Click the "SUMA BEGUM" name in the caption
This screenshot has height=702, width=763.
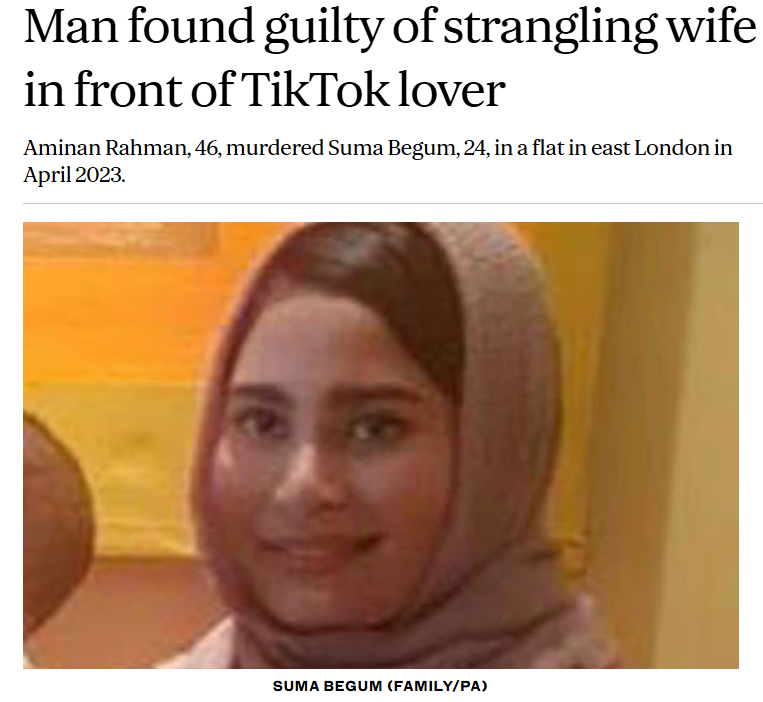point(327,686)
